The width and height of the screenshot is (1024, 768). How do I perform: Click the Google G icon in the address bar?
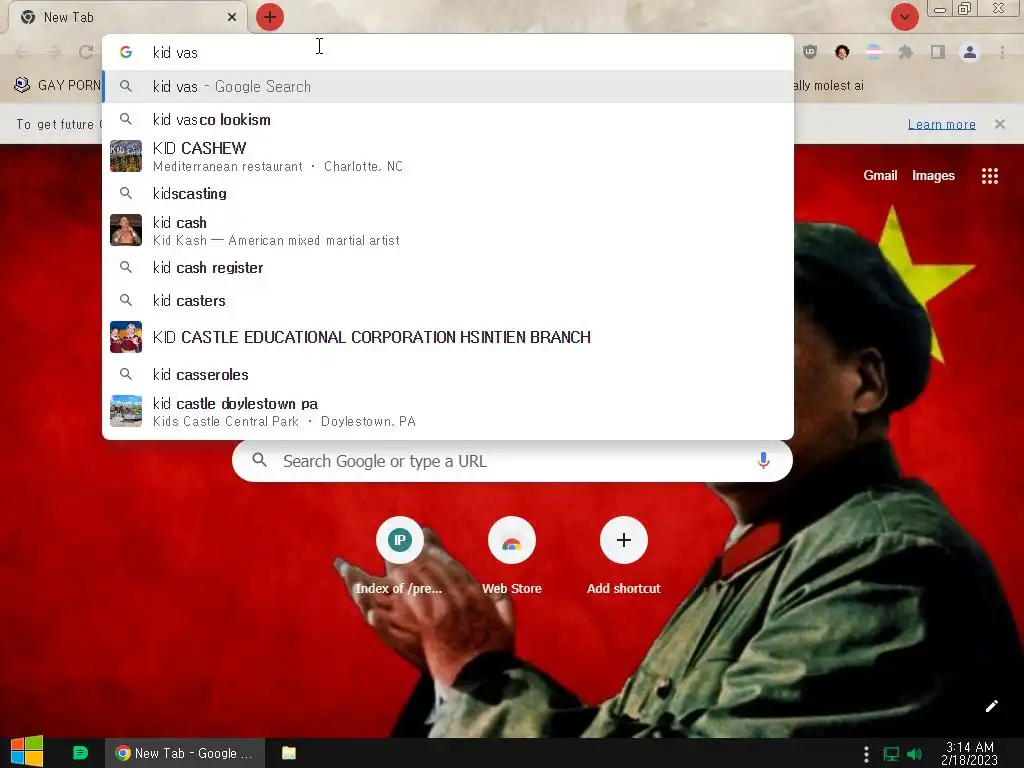126,52
